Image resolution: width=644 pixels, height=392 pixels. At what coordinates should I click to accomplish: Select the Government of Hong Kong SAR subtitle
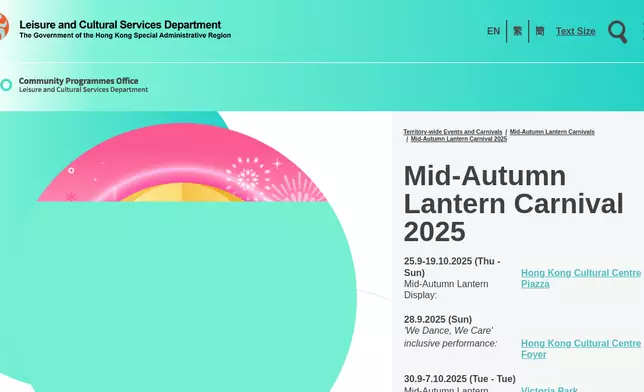125,35
